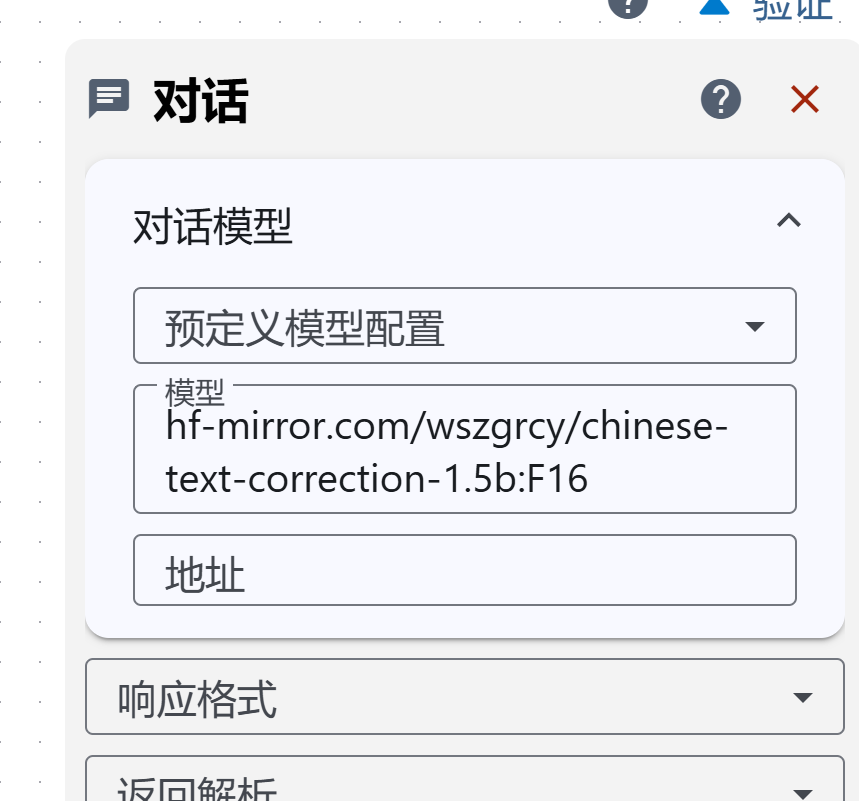The height and width of the screenshot is (801, 859).
Task: Click the chat bubble icon beside 对话
Action: [109, 99]
